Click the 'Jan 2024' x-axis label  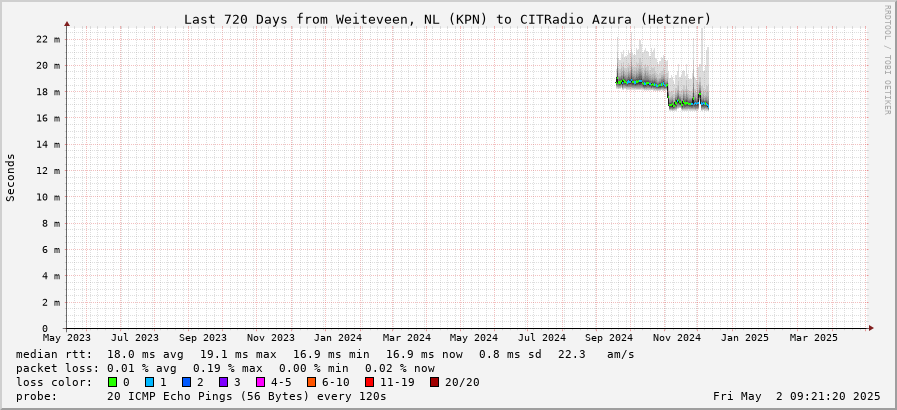(340, 339)
